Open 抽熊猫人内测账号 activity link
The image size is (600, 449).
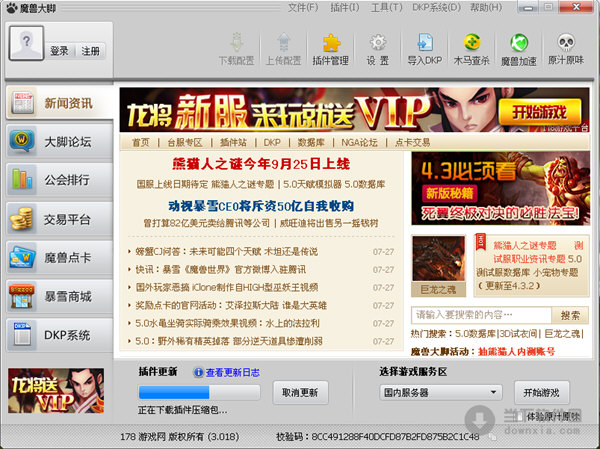coord(516,351)
